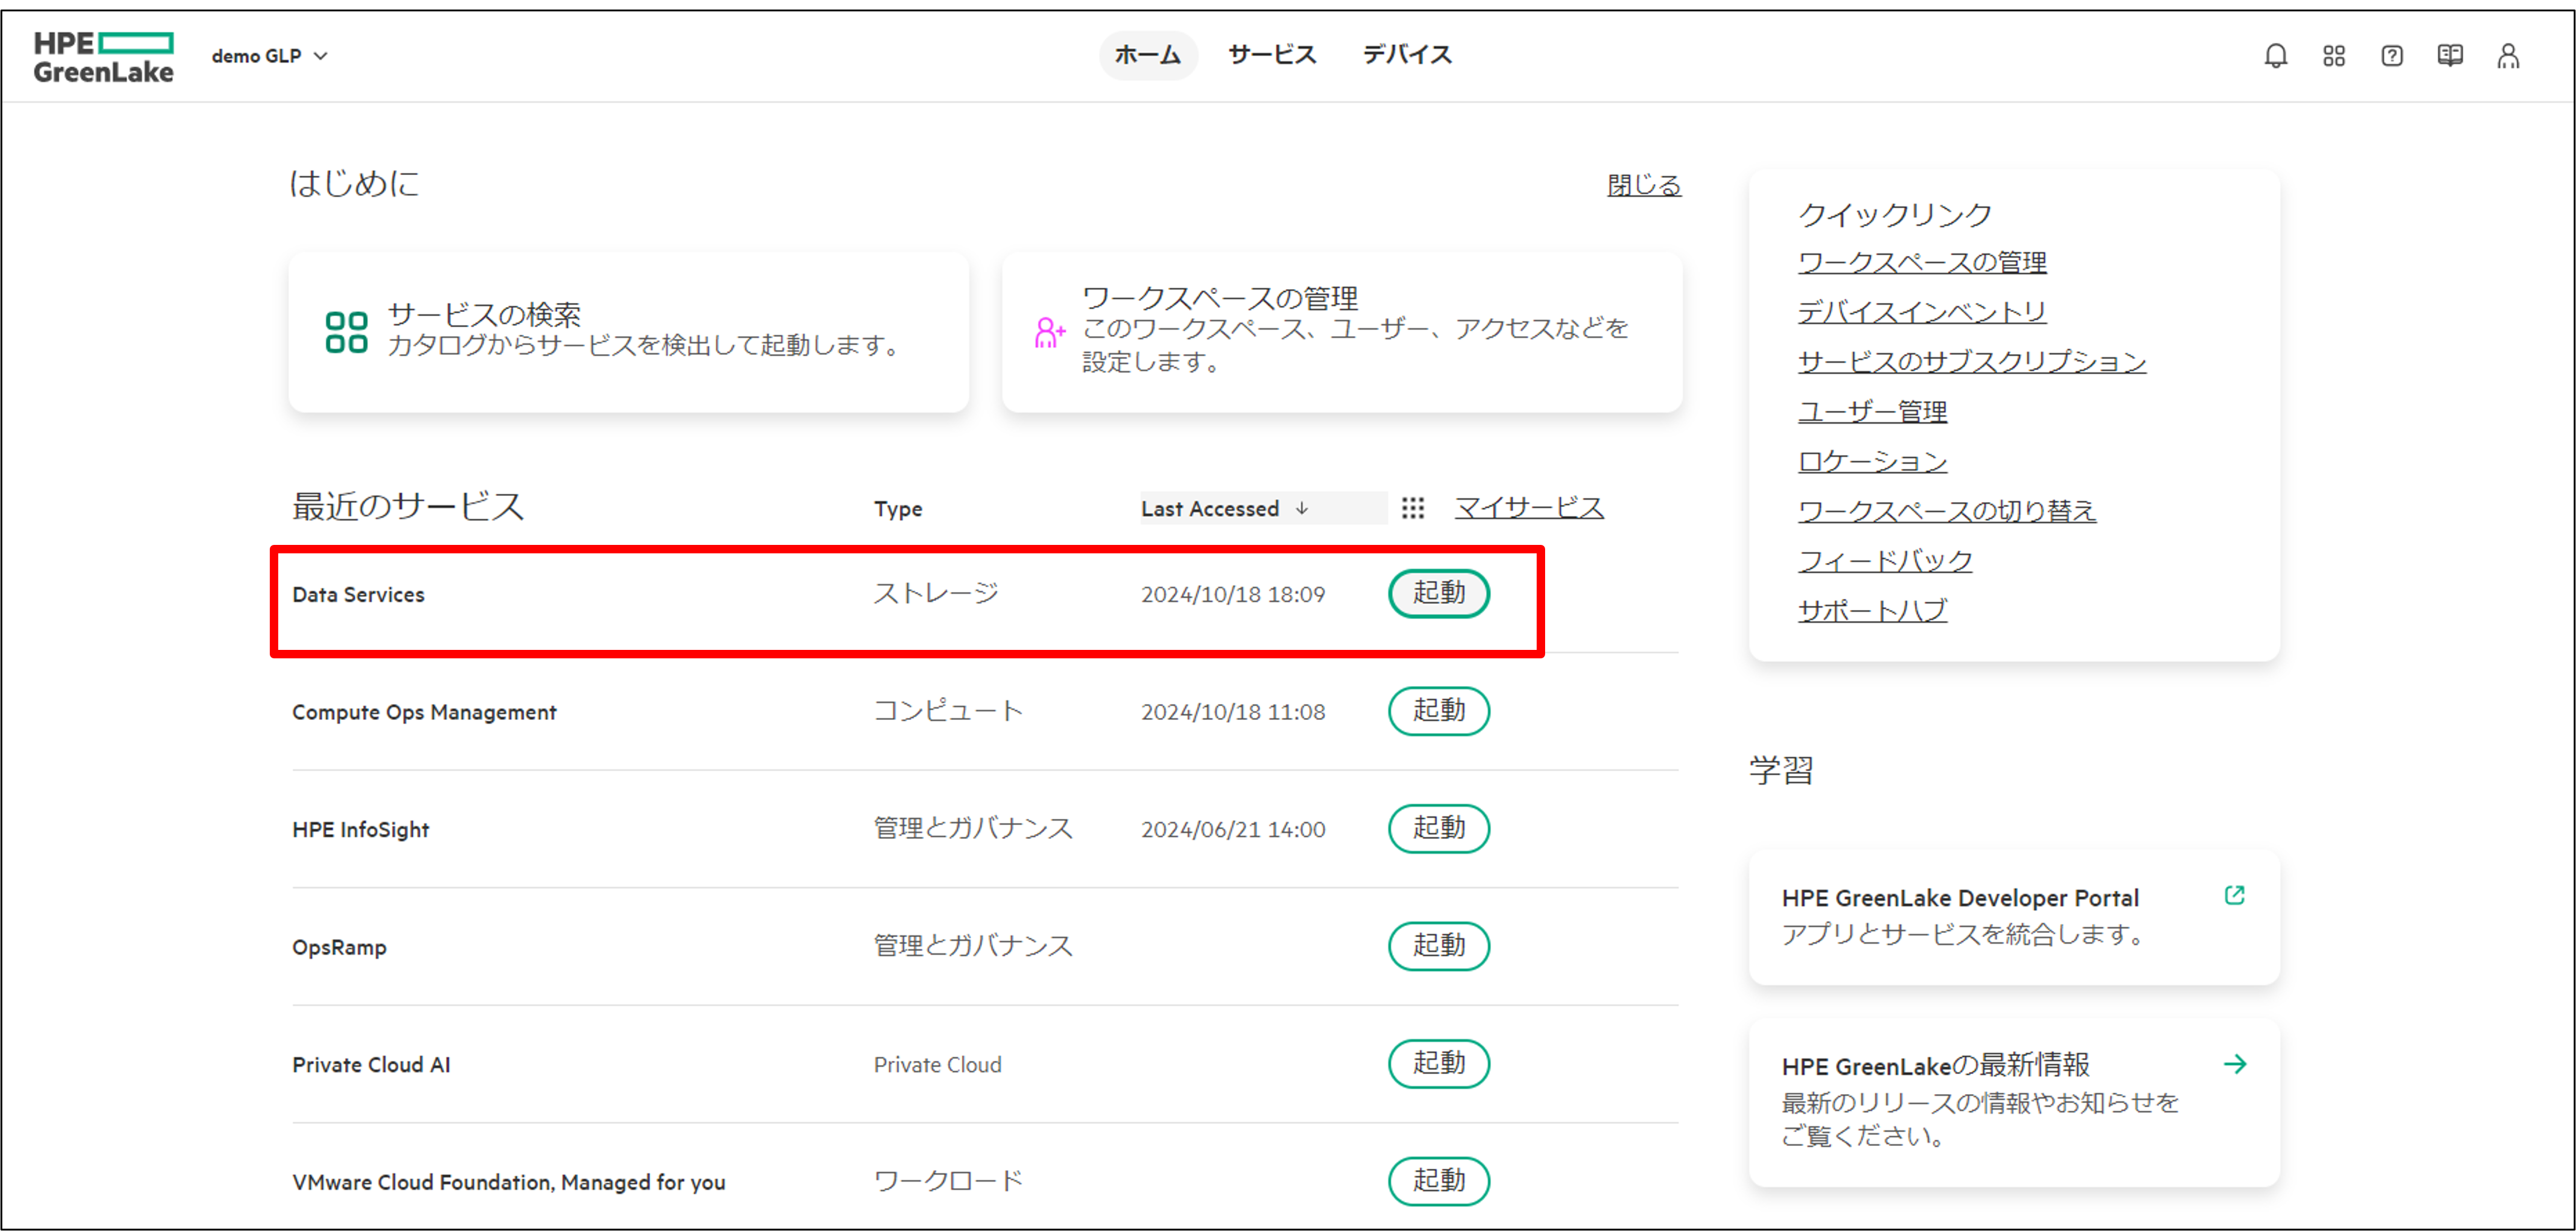
Task: Open the notifications bell icon
Action: (x=2275, y=56)
